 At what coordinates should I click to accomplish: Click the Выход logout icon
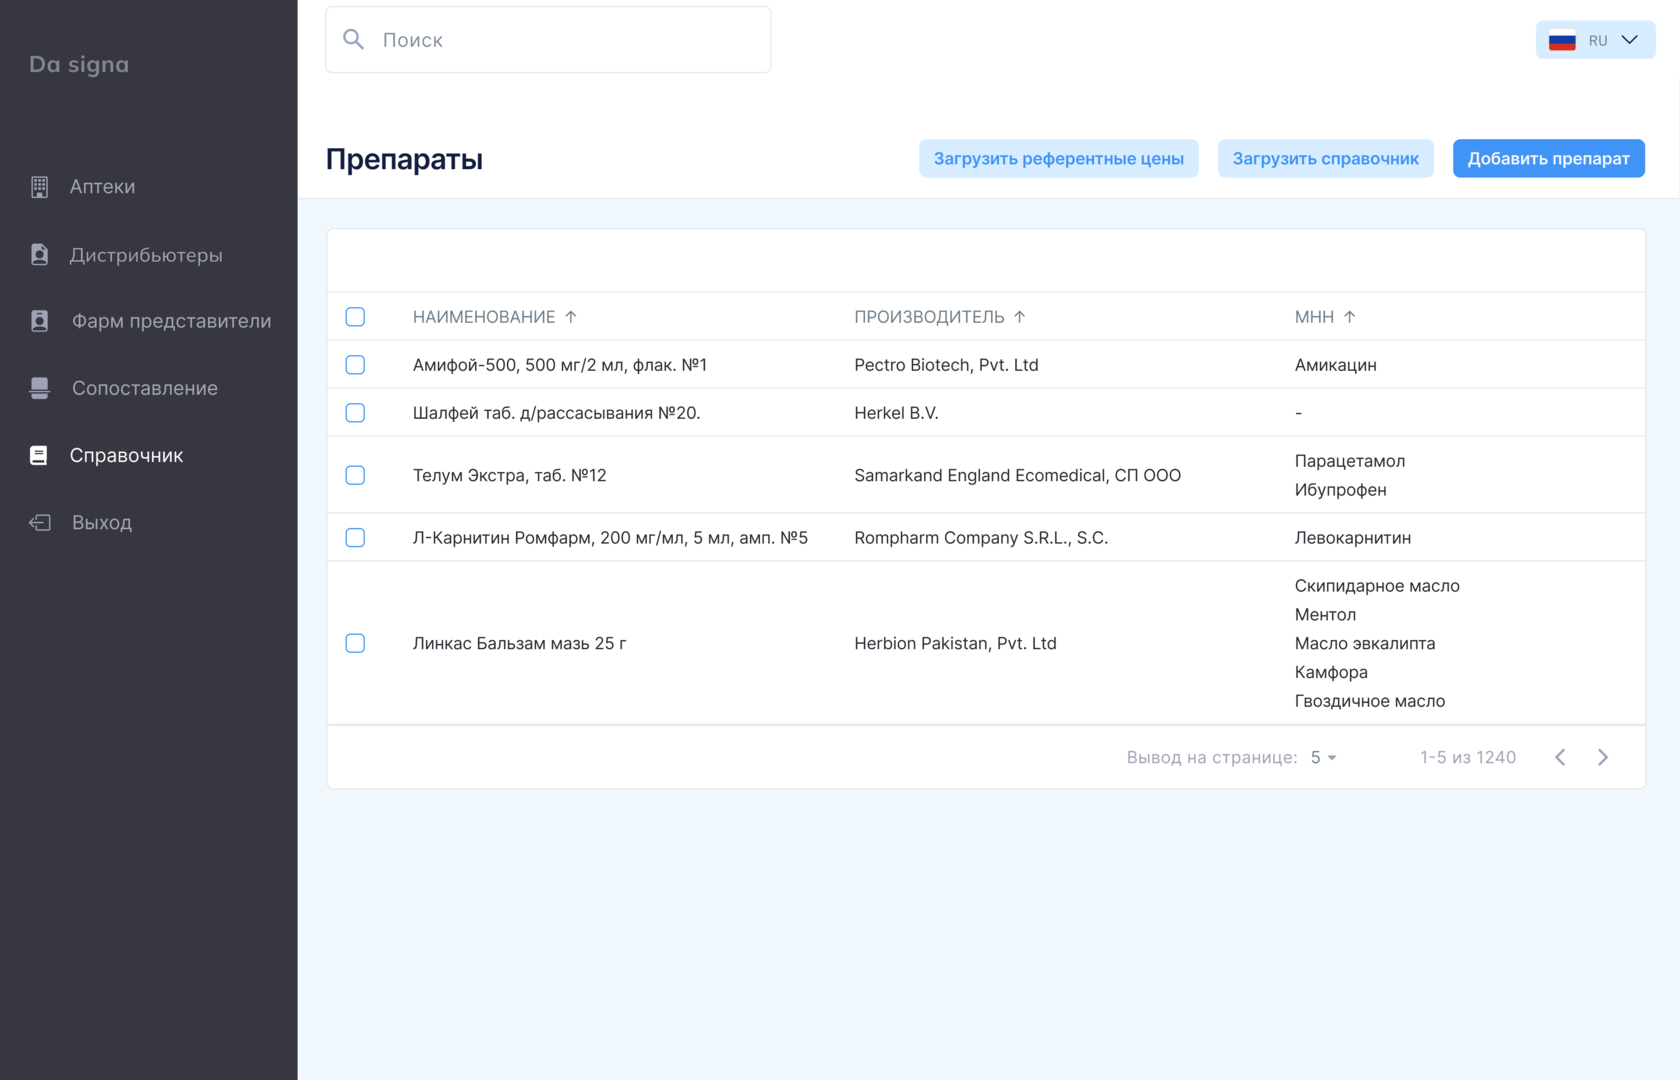(39, 521)
